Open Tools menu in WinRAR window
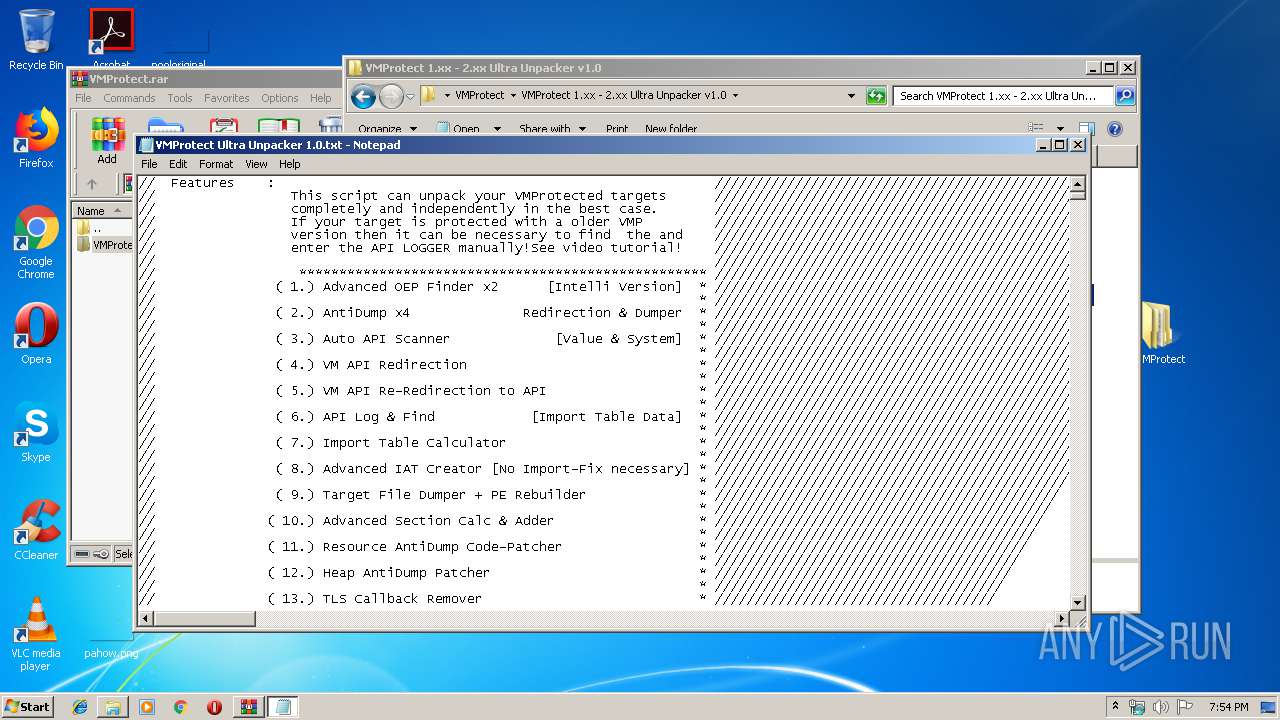 [x=180, y=98]
